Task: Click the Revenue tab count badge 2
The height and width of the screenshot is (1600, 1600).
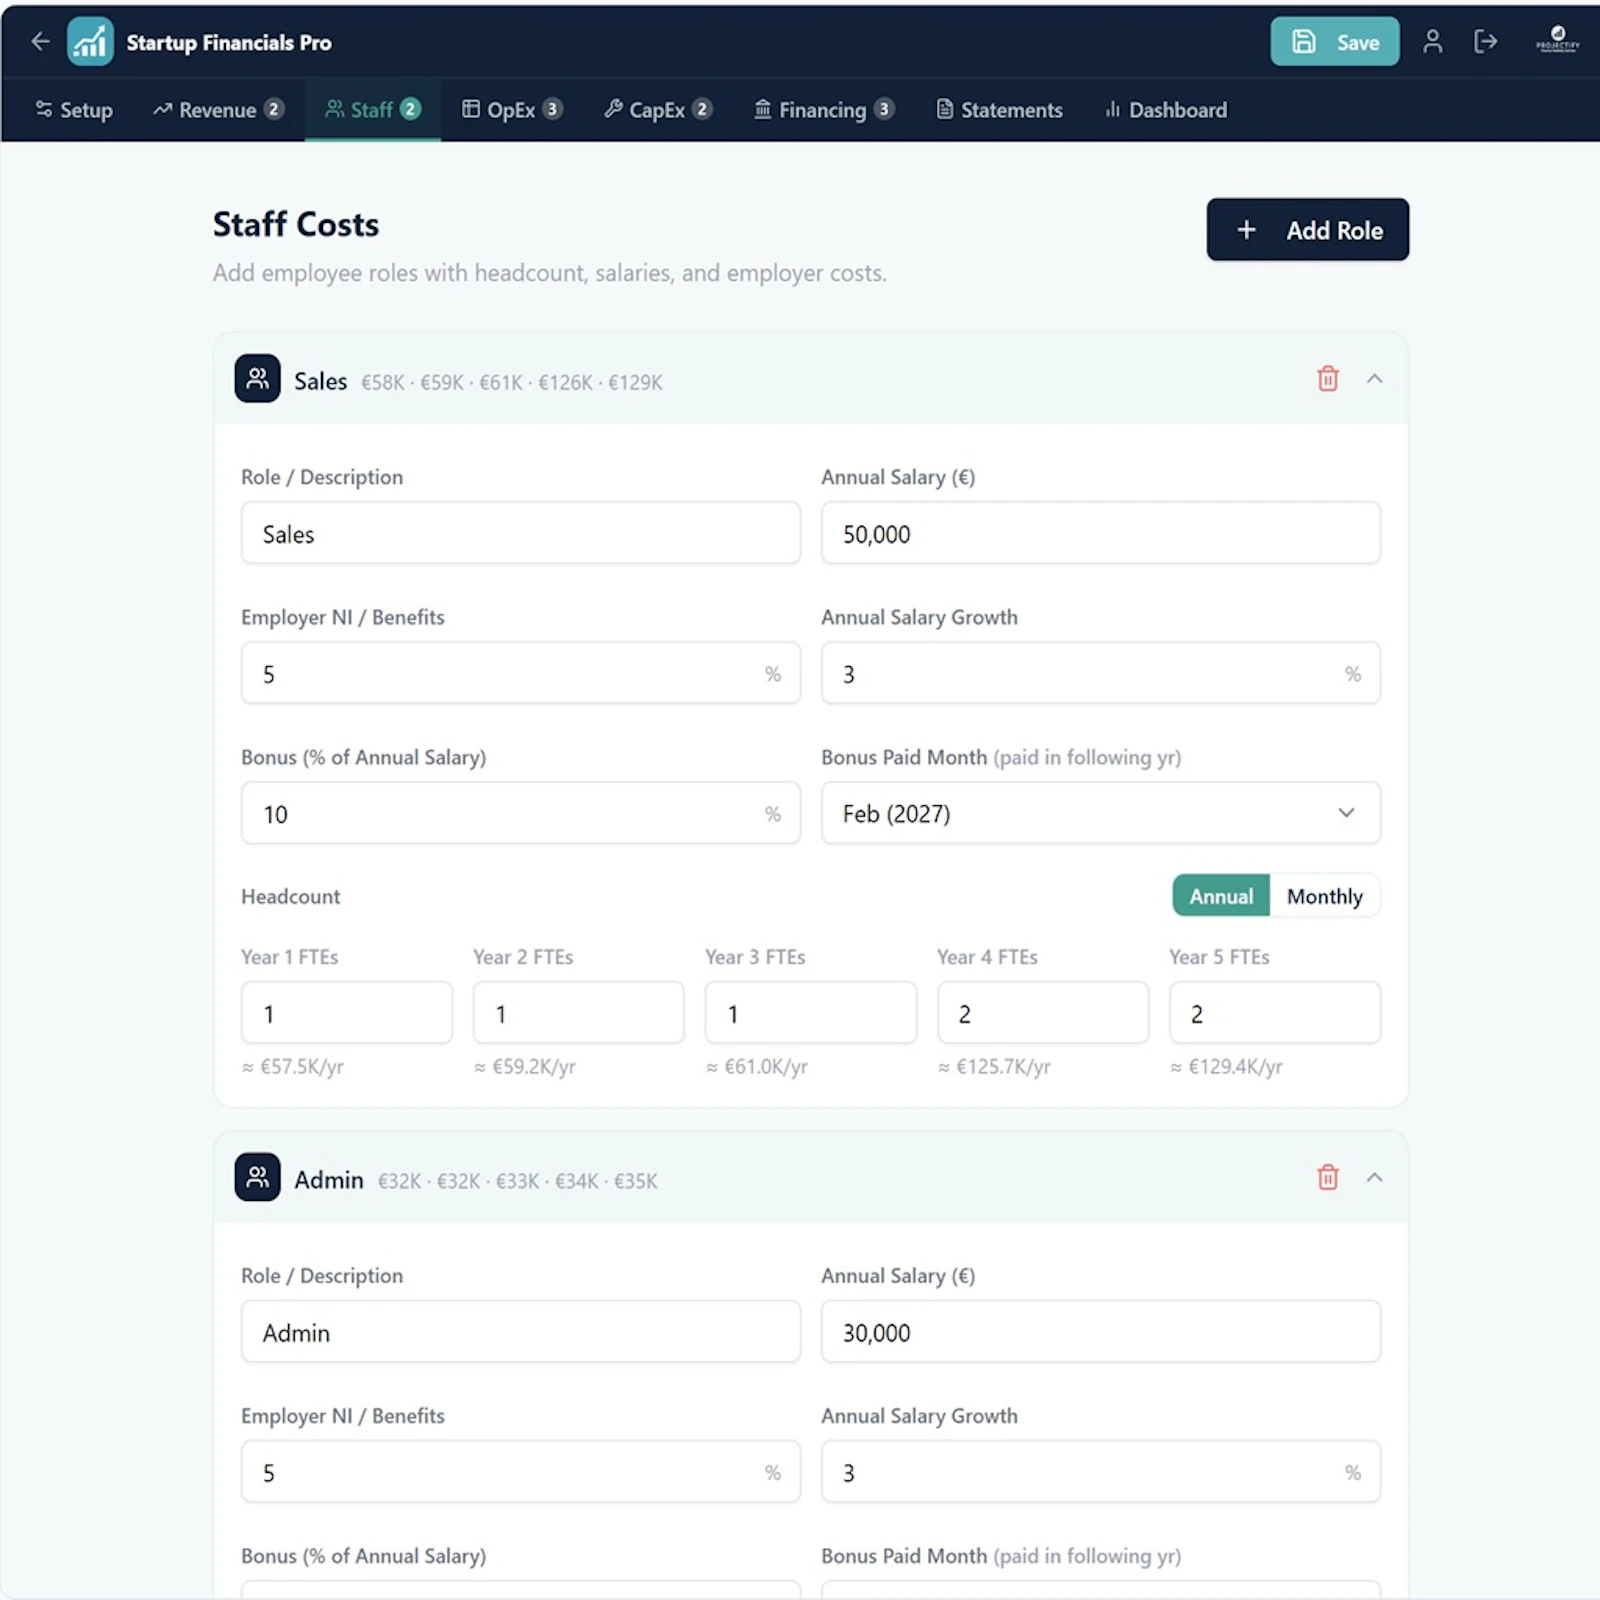Action: click(273, 109)
